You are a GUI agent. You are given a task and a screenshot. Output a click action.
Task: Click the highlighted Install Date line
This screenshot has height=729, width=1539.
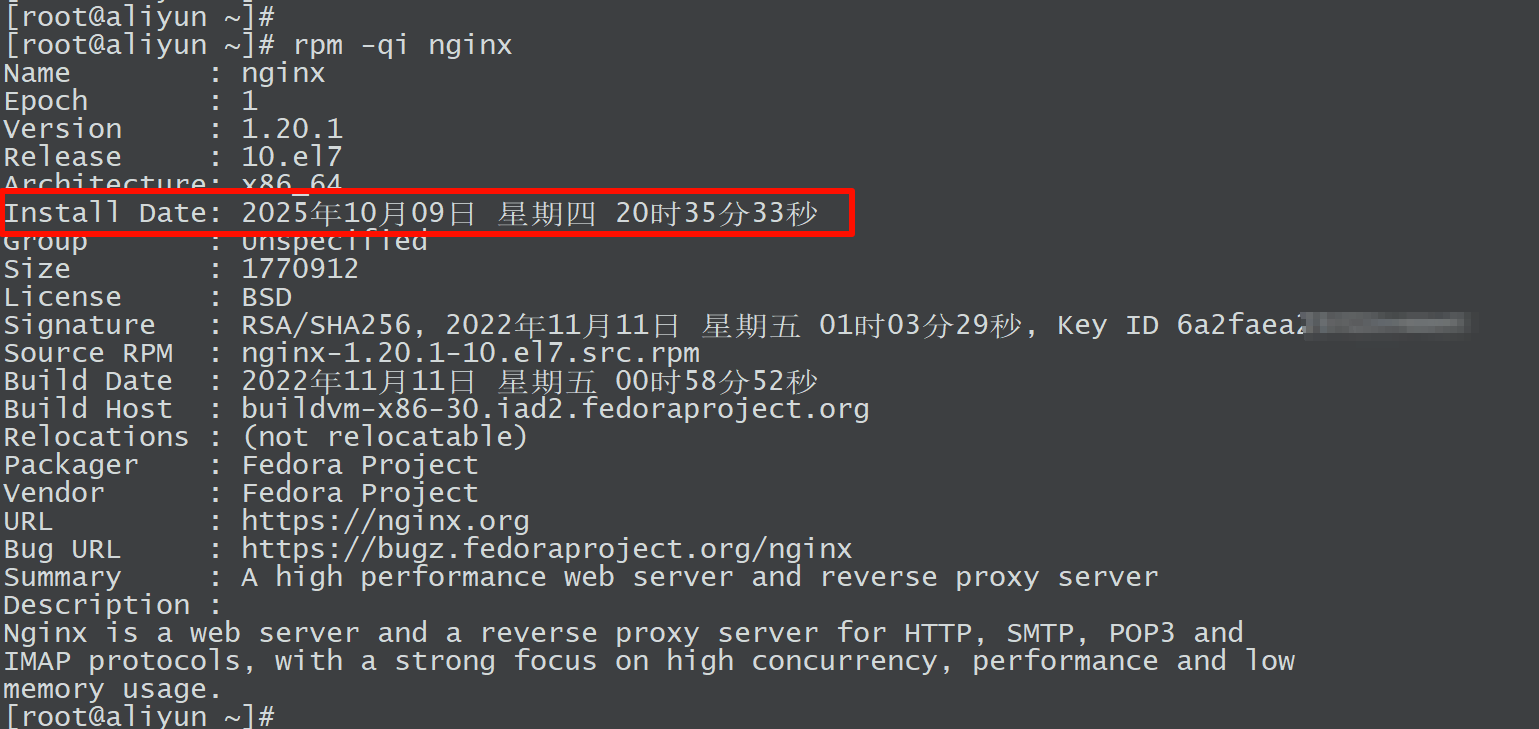428,213
